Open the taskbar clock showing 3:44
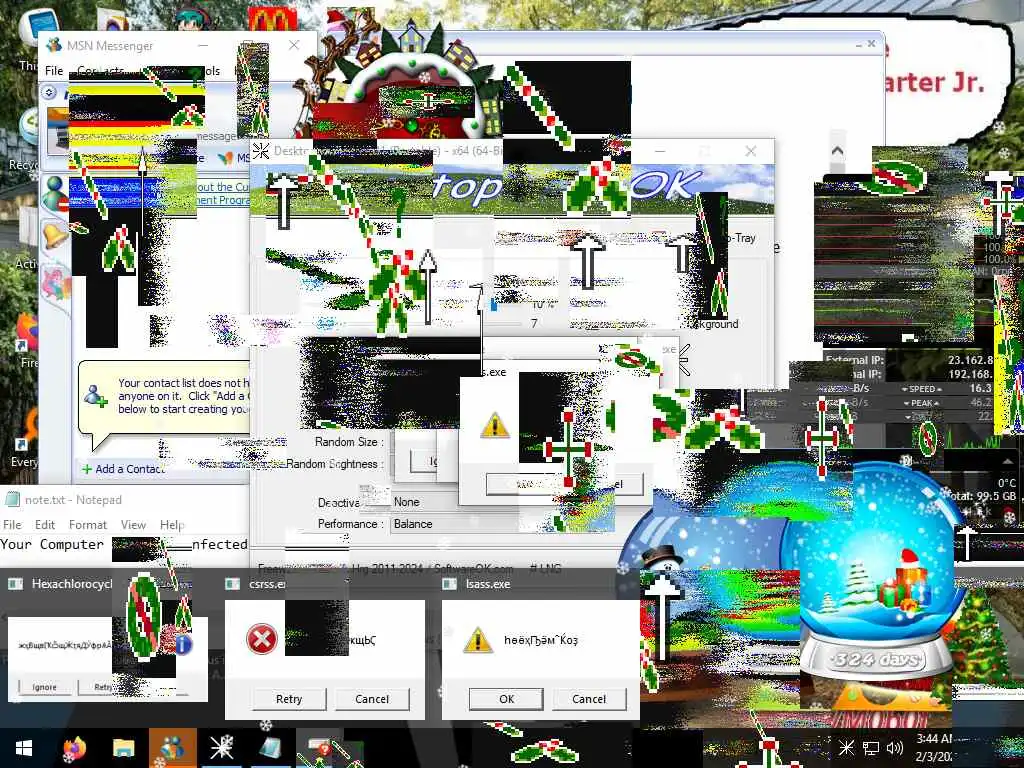Screen dimensions: 1024x768 point(935,748)
